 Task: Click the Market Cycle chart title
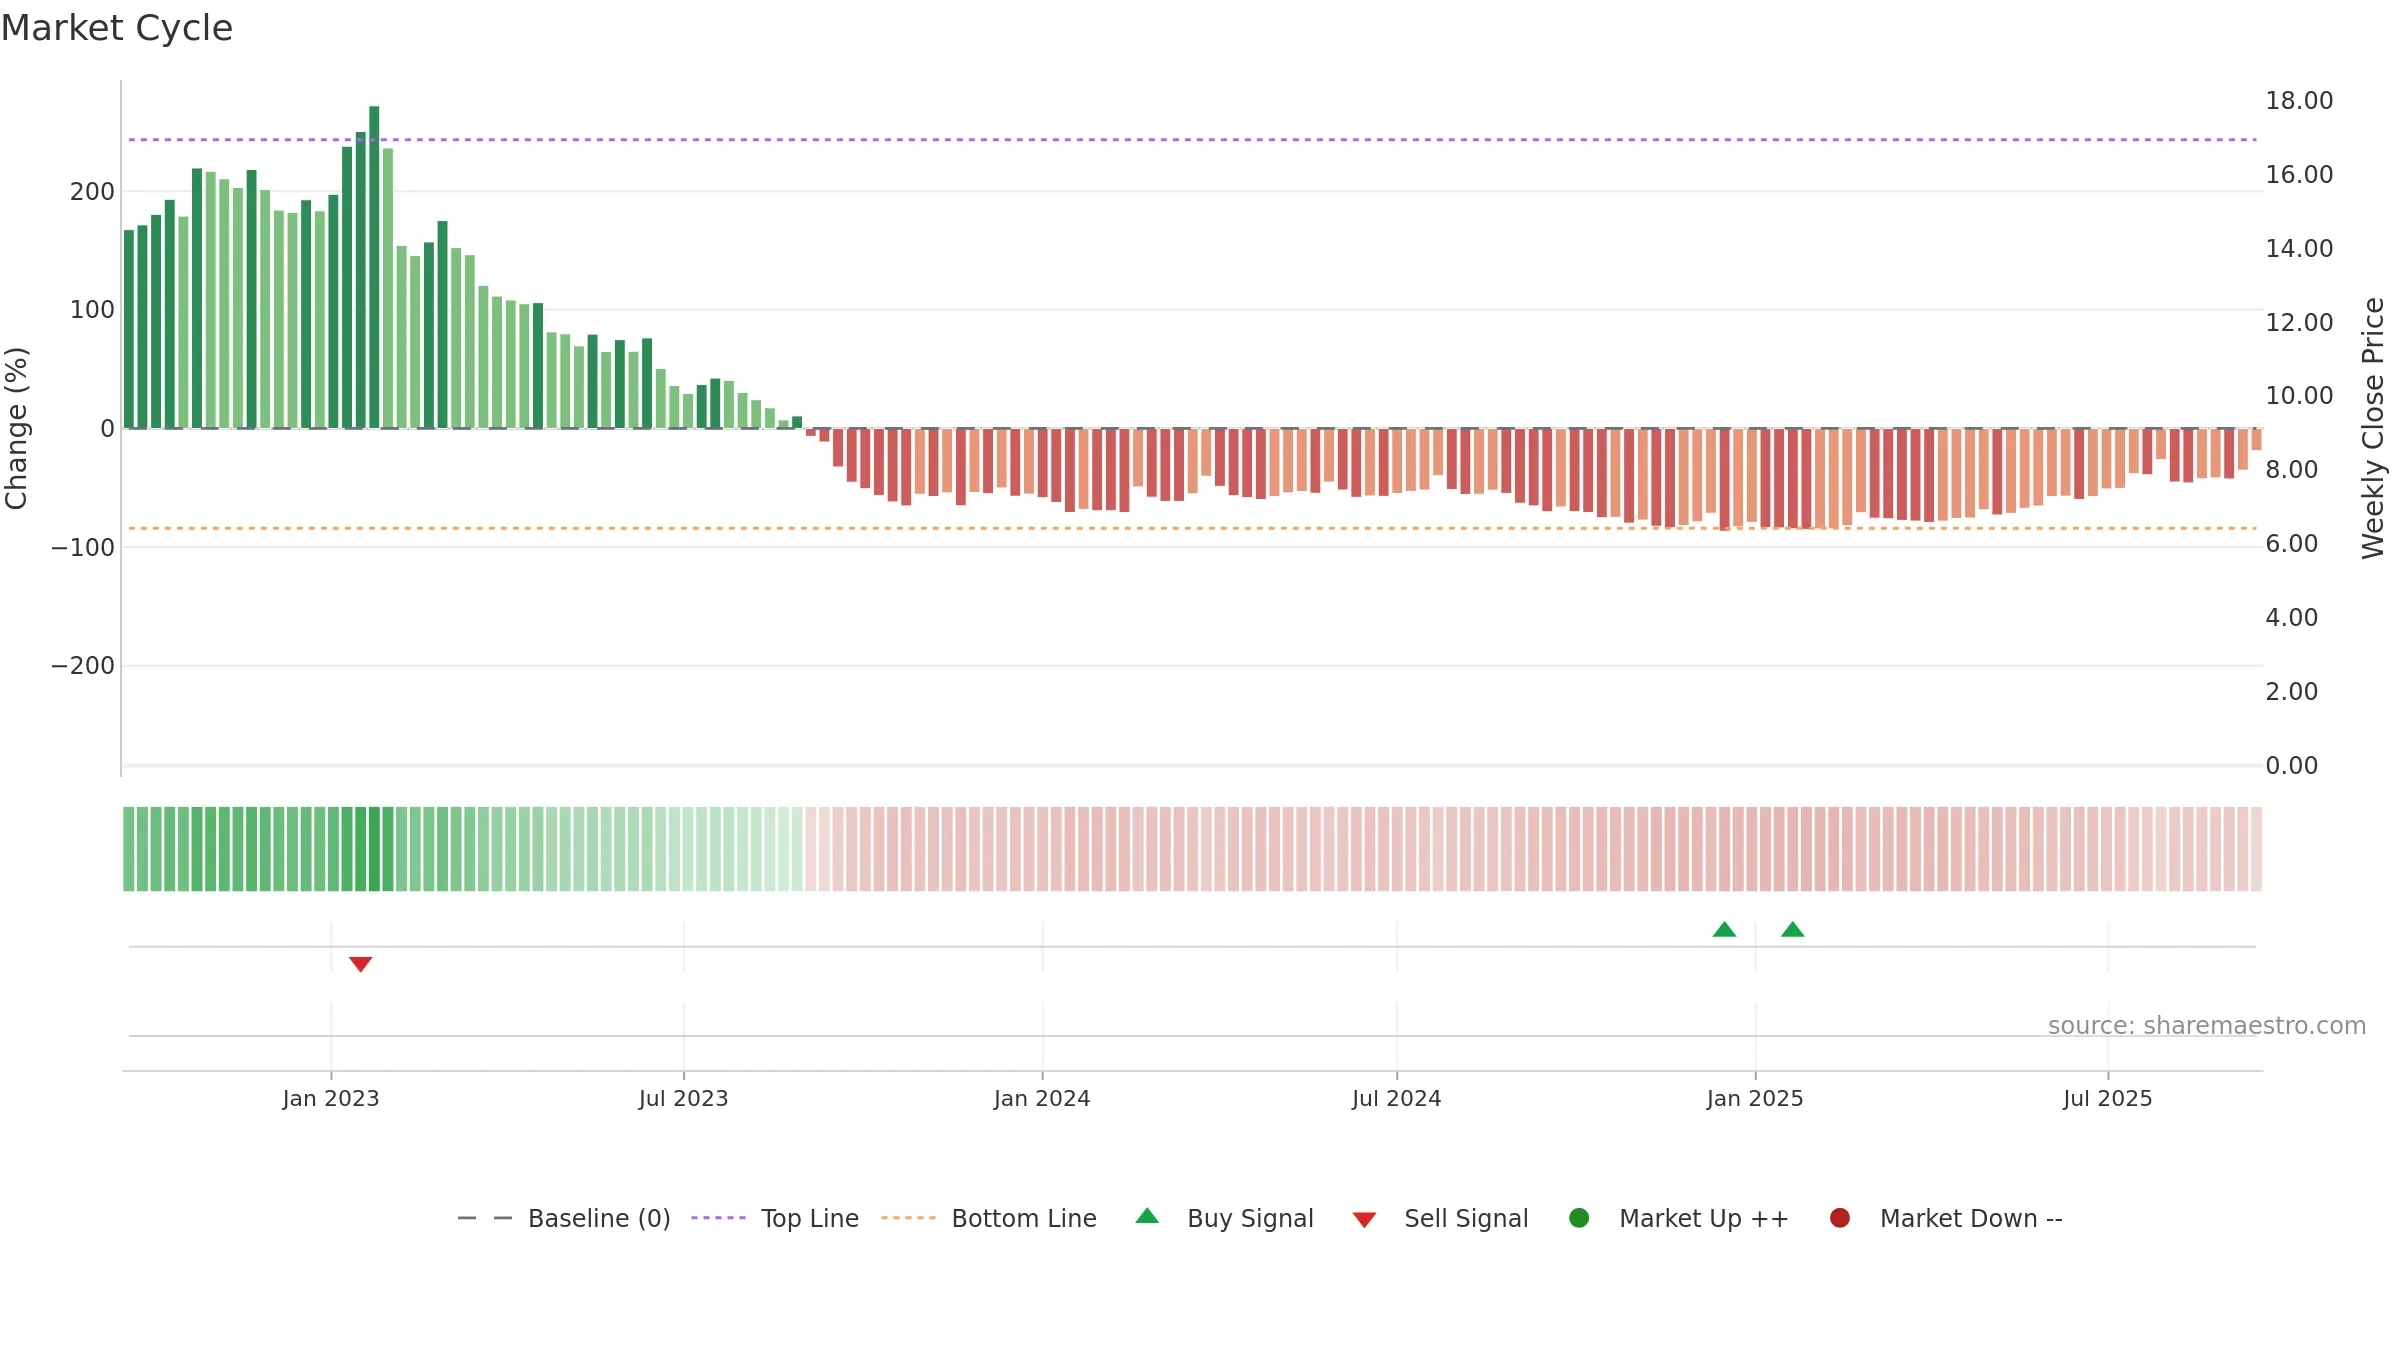click(x=117, y=28)
